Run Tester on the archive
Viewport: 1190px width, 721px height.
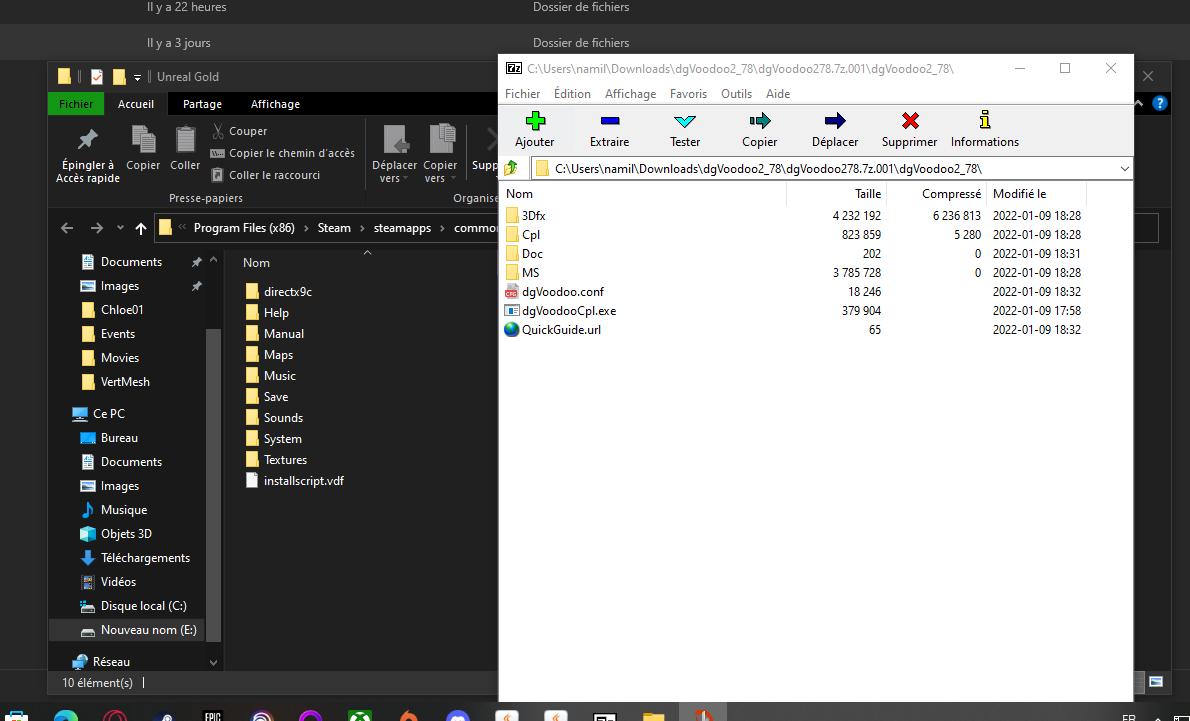click(685, 130)
